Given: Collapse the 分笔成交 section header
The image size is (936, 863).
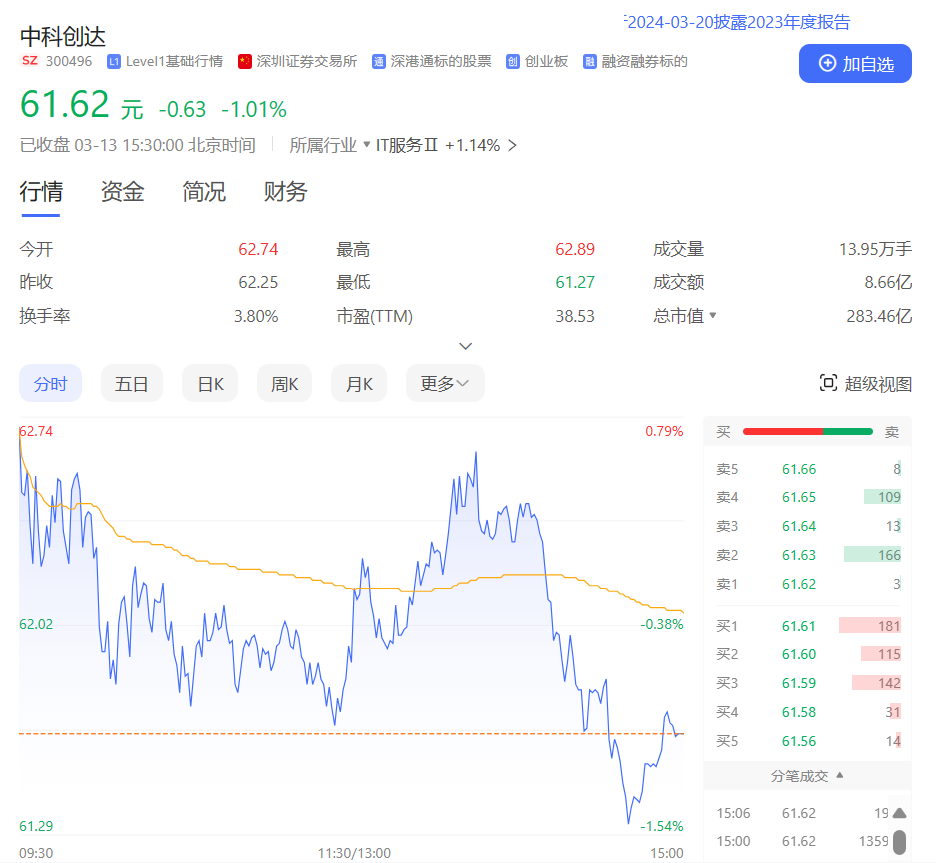Looking at the screenshot, I should (x=807, y=776).
